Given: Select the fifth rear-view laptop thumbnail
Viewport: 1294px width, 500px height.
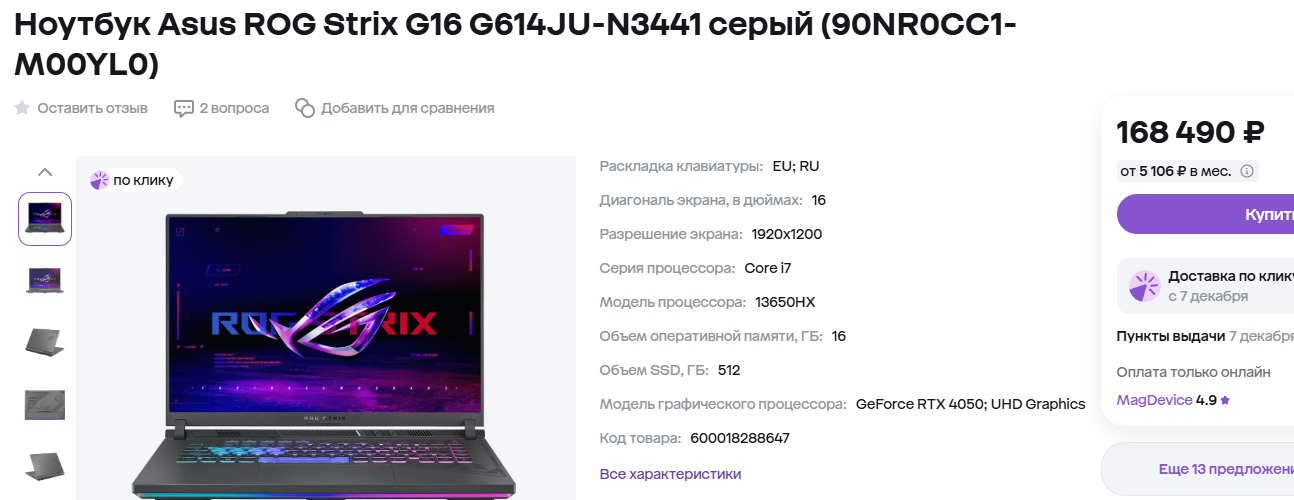Looking at the screenshot, I should pos(45,465).
